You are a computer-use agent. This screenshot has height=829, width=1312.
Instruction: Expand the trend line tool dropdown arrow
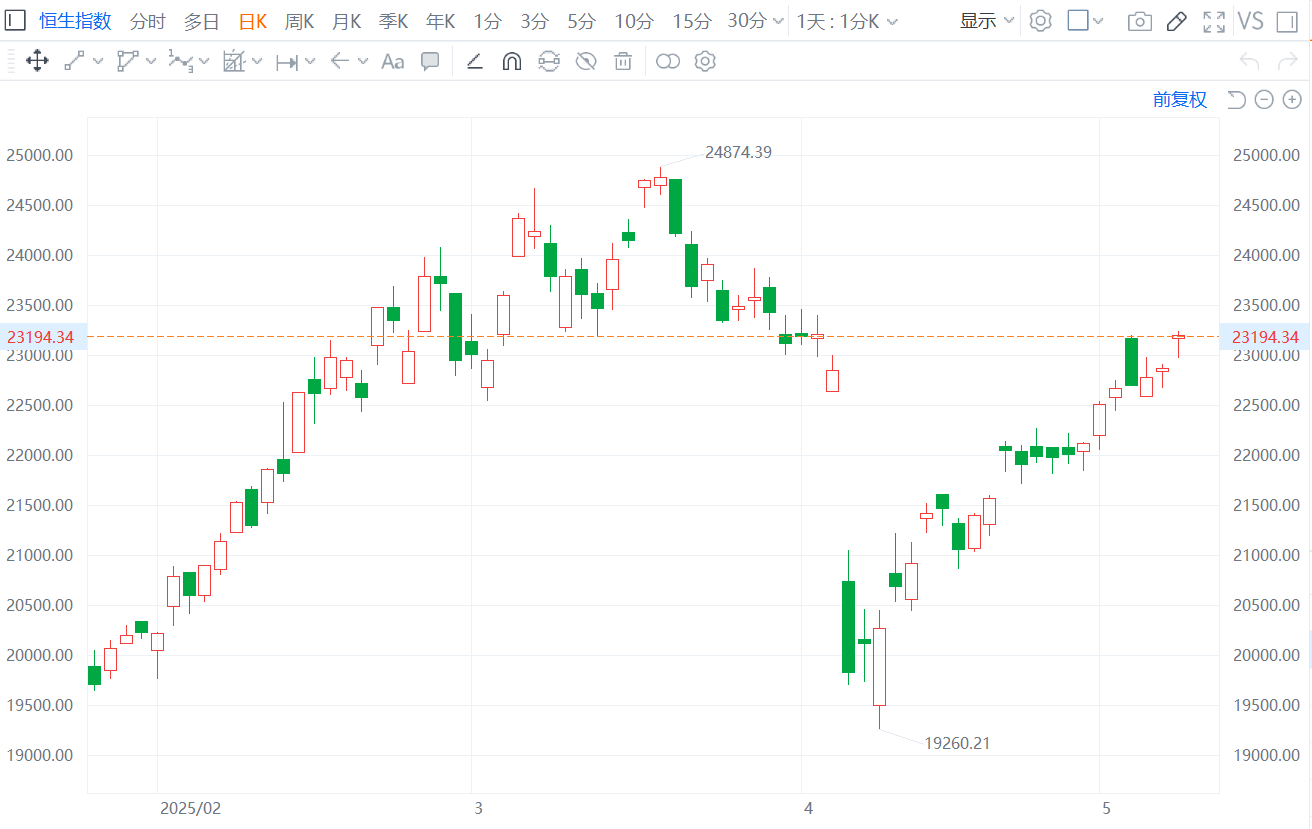(x=98, y=62)
